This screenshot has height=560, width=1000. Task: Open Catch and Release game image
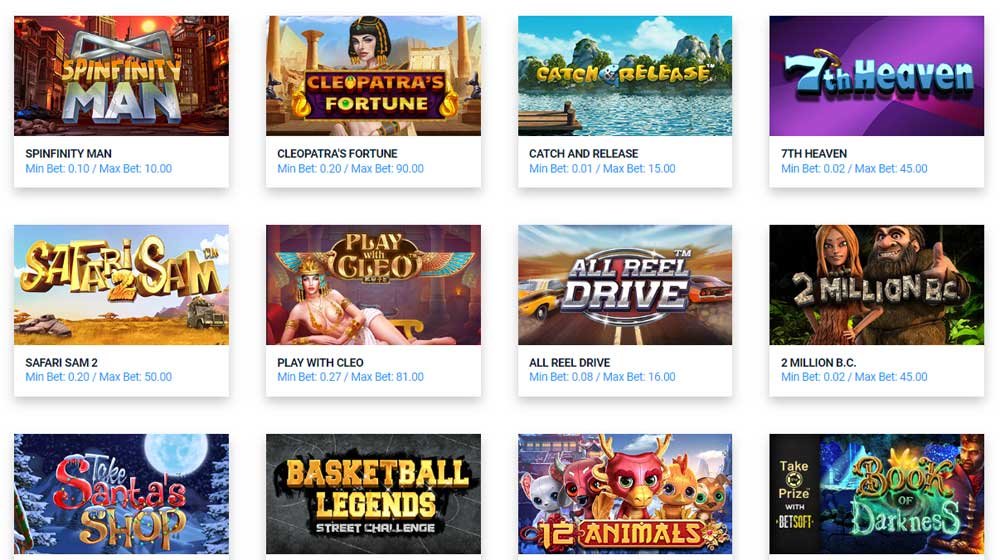pyautogui.click(x=625, y=76)
